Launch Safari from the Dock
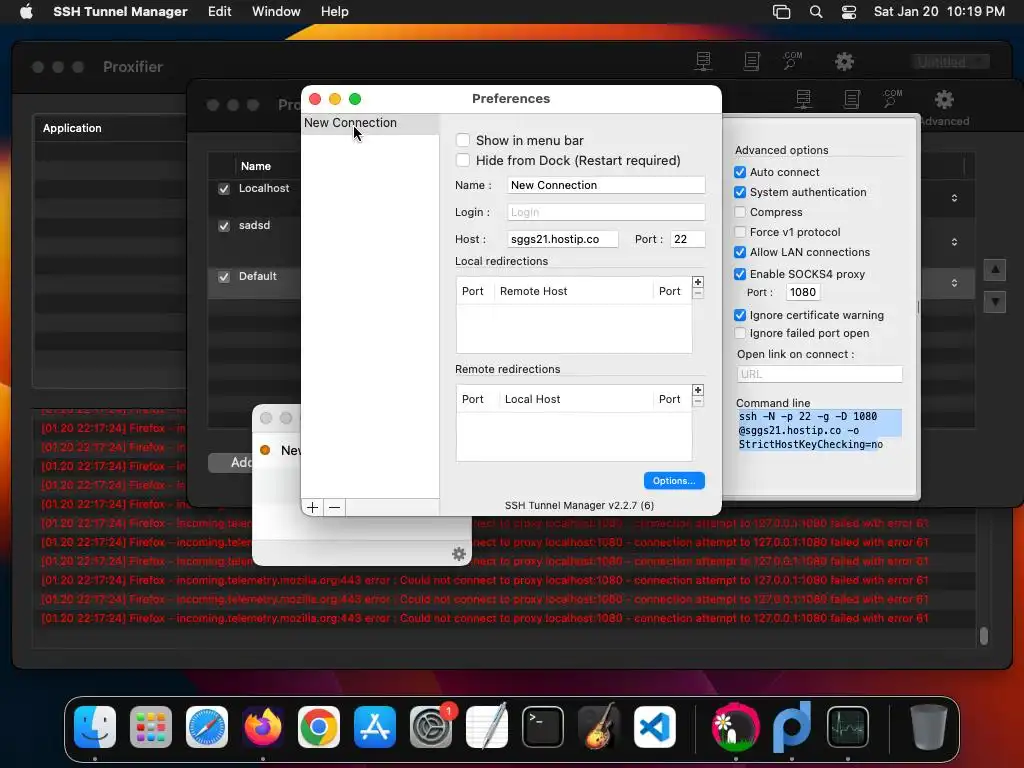1024x768 pixels. click(207, 727)
